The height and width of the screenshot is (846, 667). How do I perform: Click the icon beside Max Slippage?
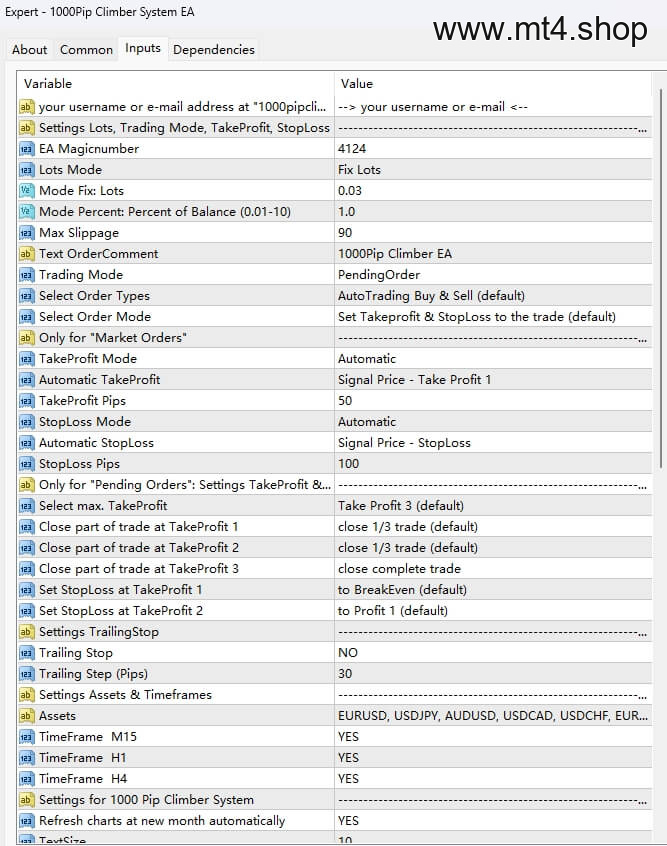[x=26, y=233]
